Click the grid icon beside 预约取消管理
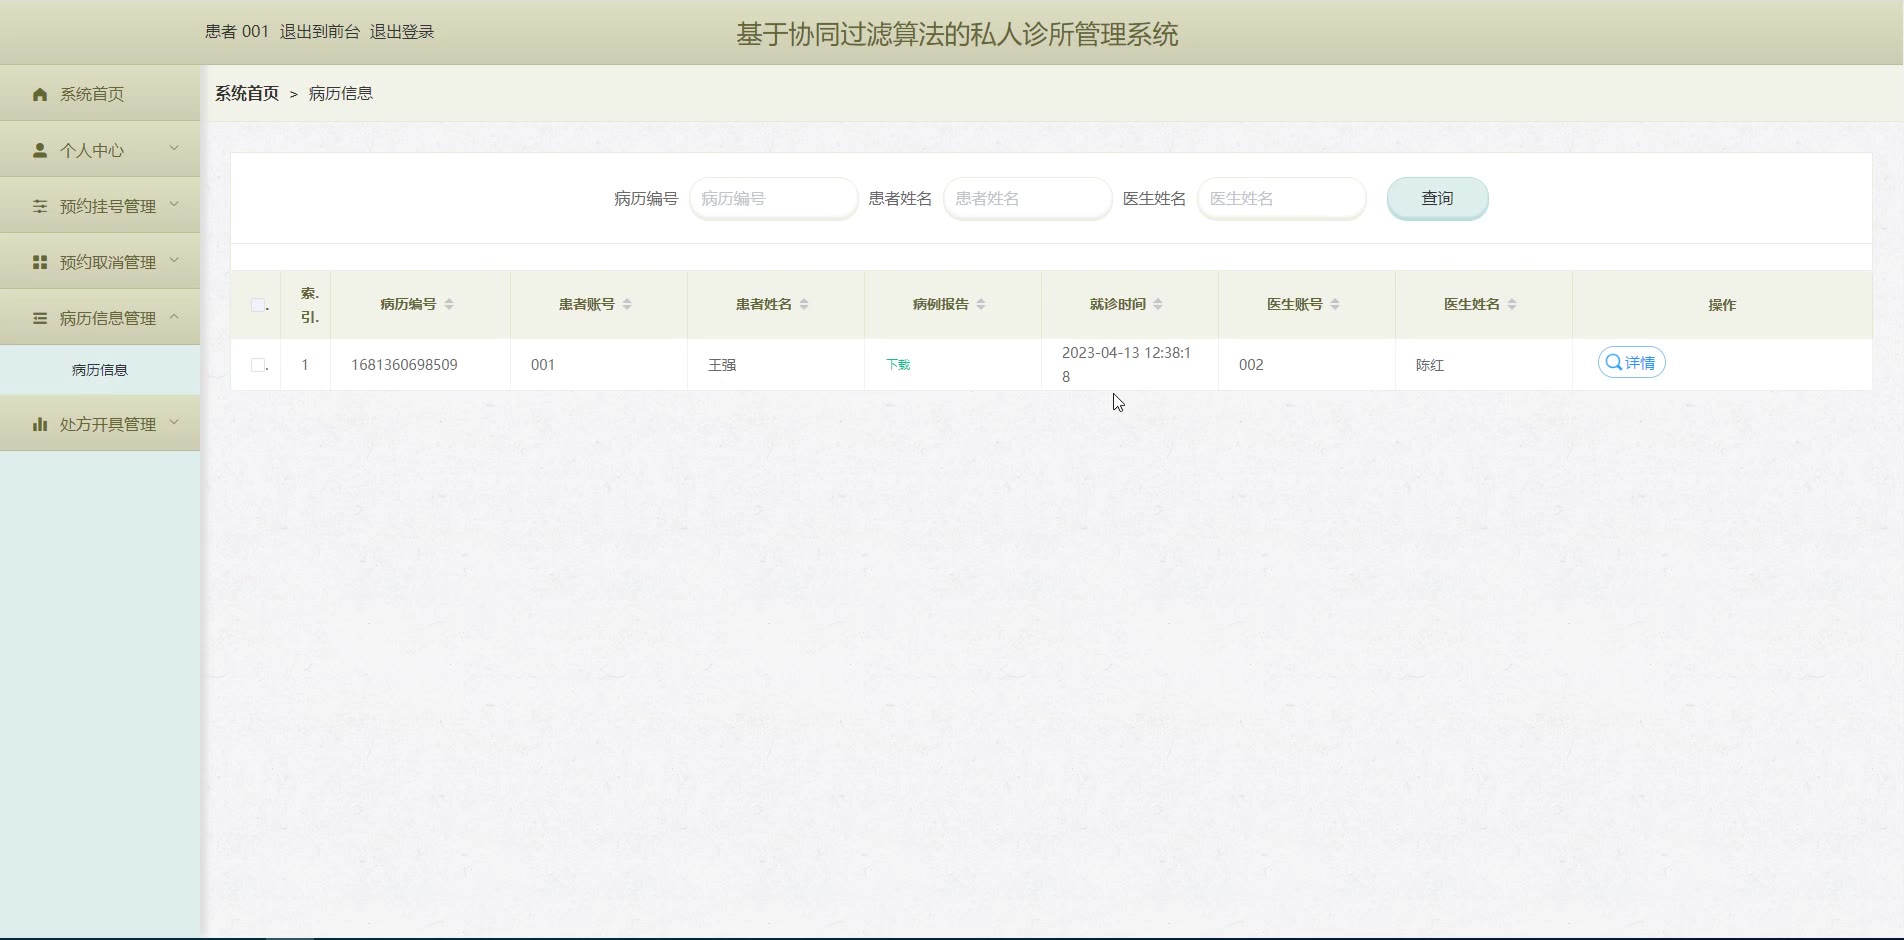The height and width of the screenshot is (940, 1904). coord(40,262)
